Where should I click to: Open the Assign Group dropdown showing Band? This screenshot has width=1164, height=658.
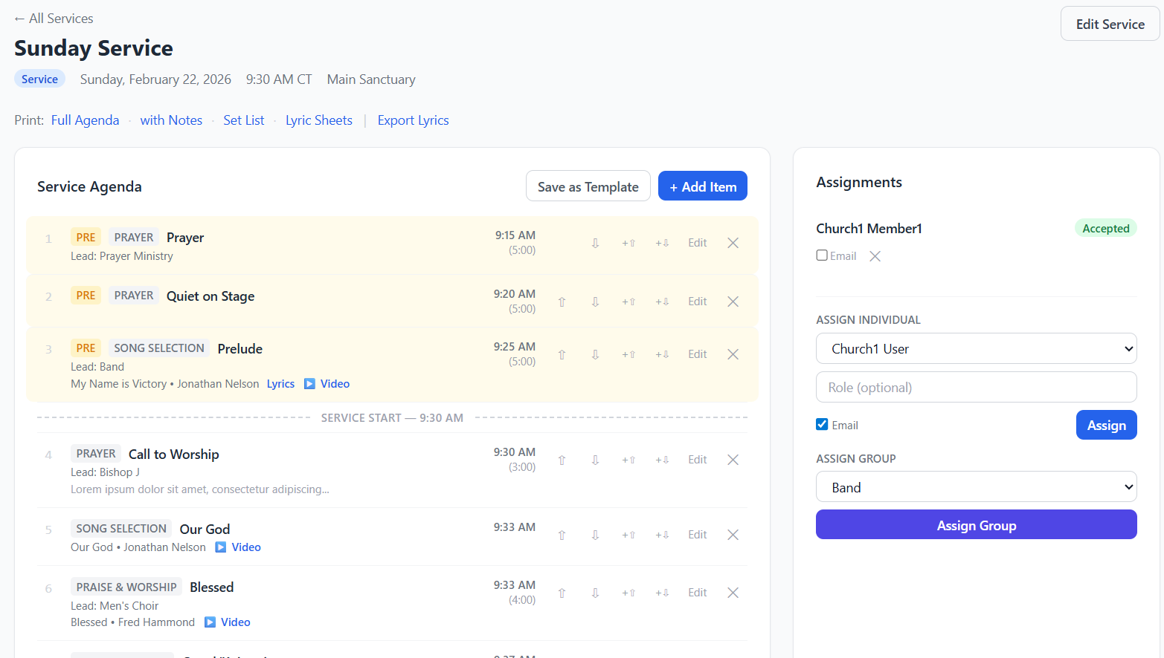tap(976, 486)
